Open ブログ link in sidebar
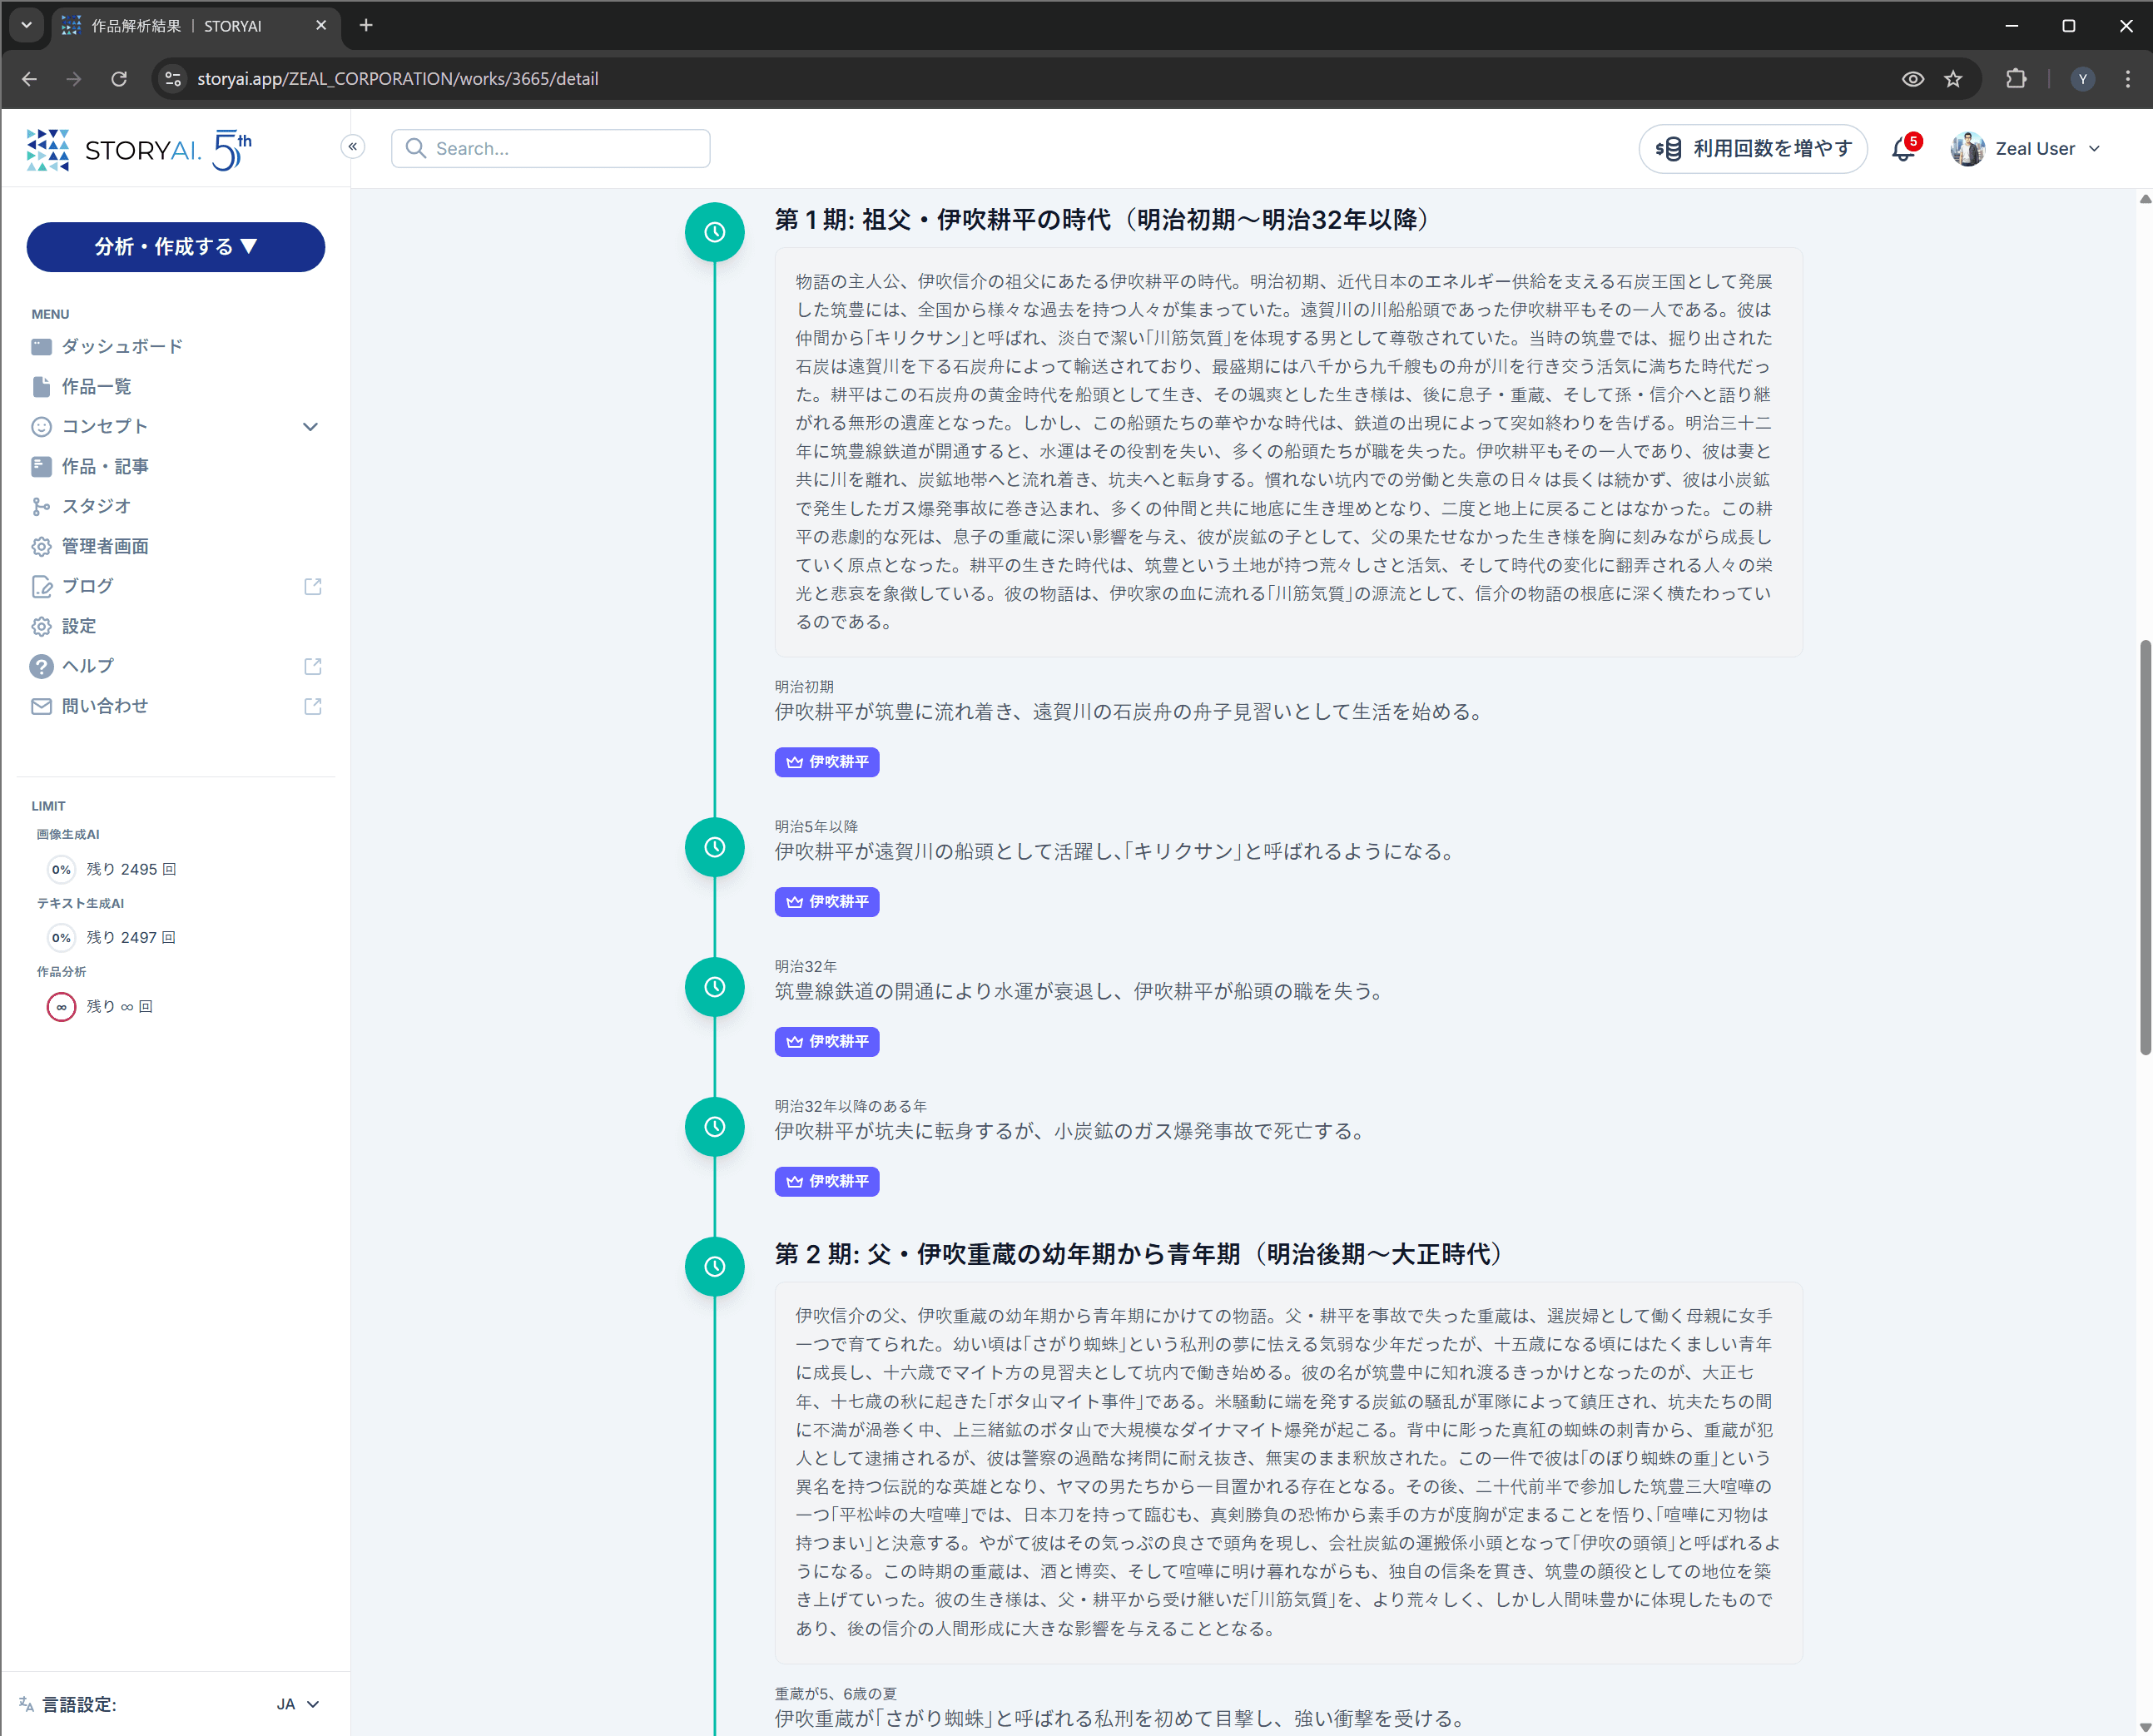The height and width of the screenshot is (1736, 2153). pyautogui.click(x=87, y=586)
